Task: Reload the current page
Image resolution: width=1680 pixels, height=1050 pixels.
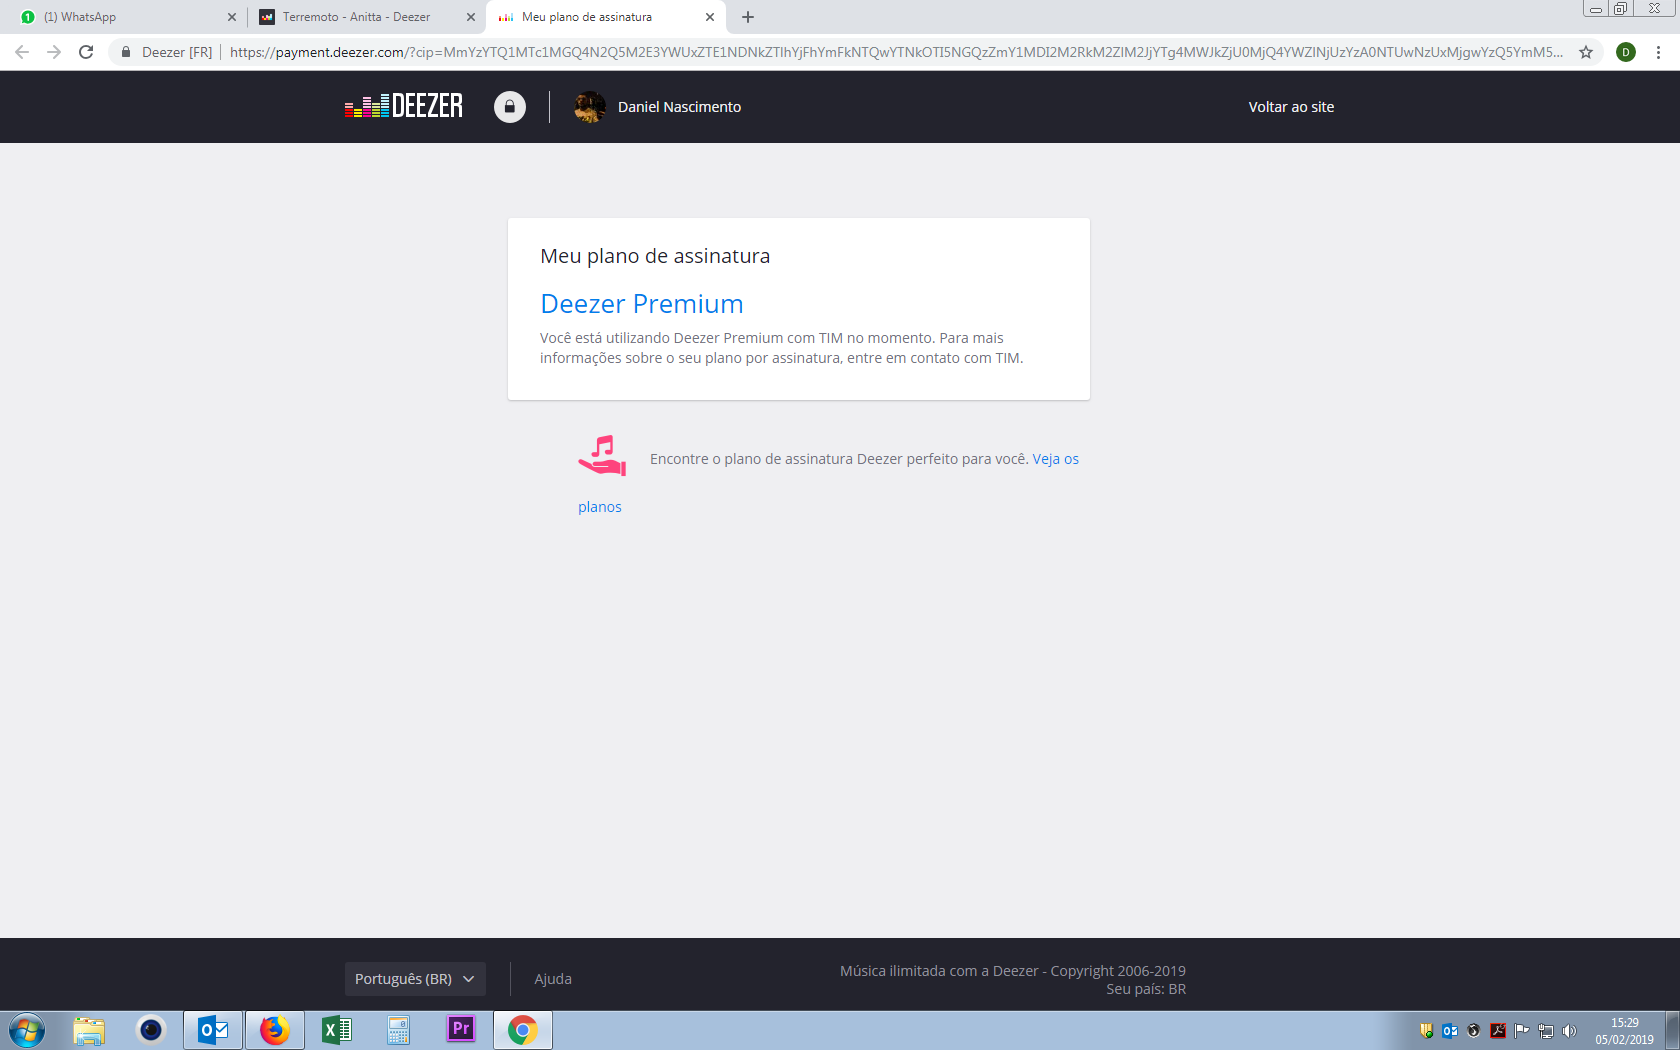Action: coord(86,52)
